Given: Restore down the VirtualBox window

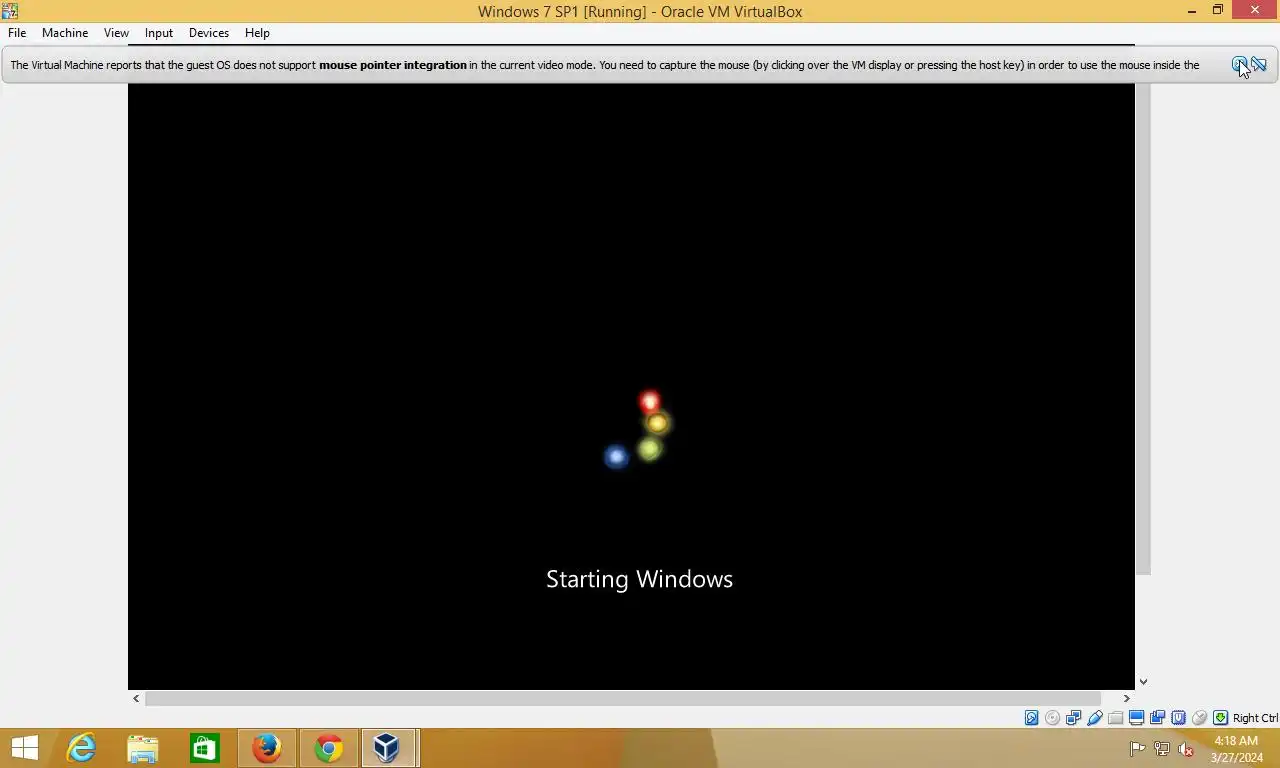Looking at the screenshot, I should coord(1218,10).
